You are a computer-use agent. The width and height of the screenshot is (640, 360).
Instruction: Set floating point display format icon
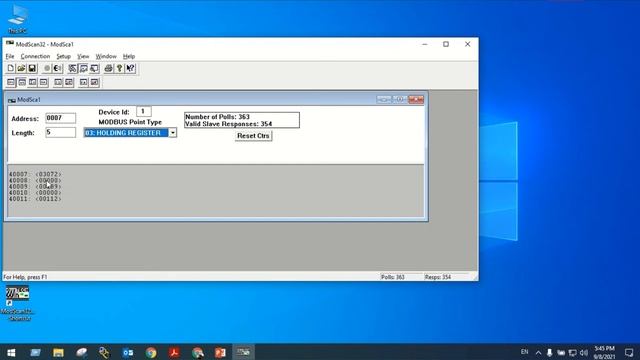(58, 82)
